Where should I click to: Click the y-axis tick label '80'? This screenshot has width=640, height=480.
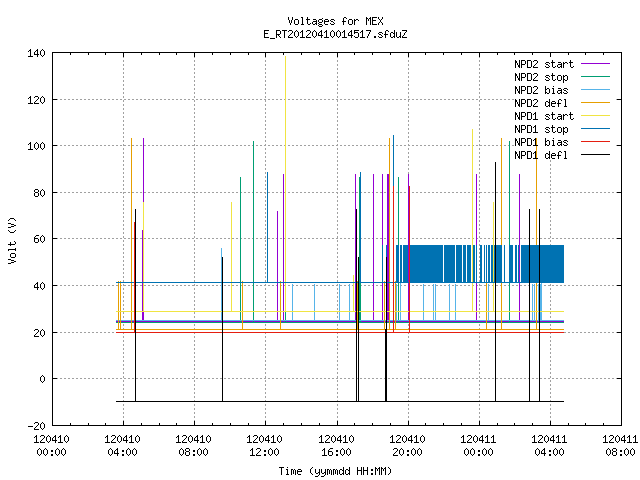39,193
